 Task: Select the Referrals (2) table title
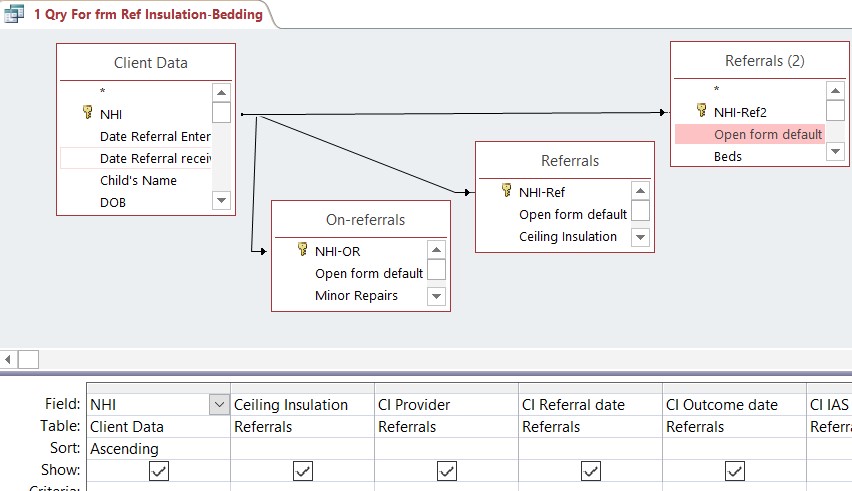coord(765,61)
